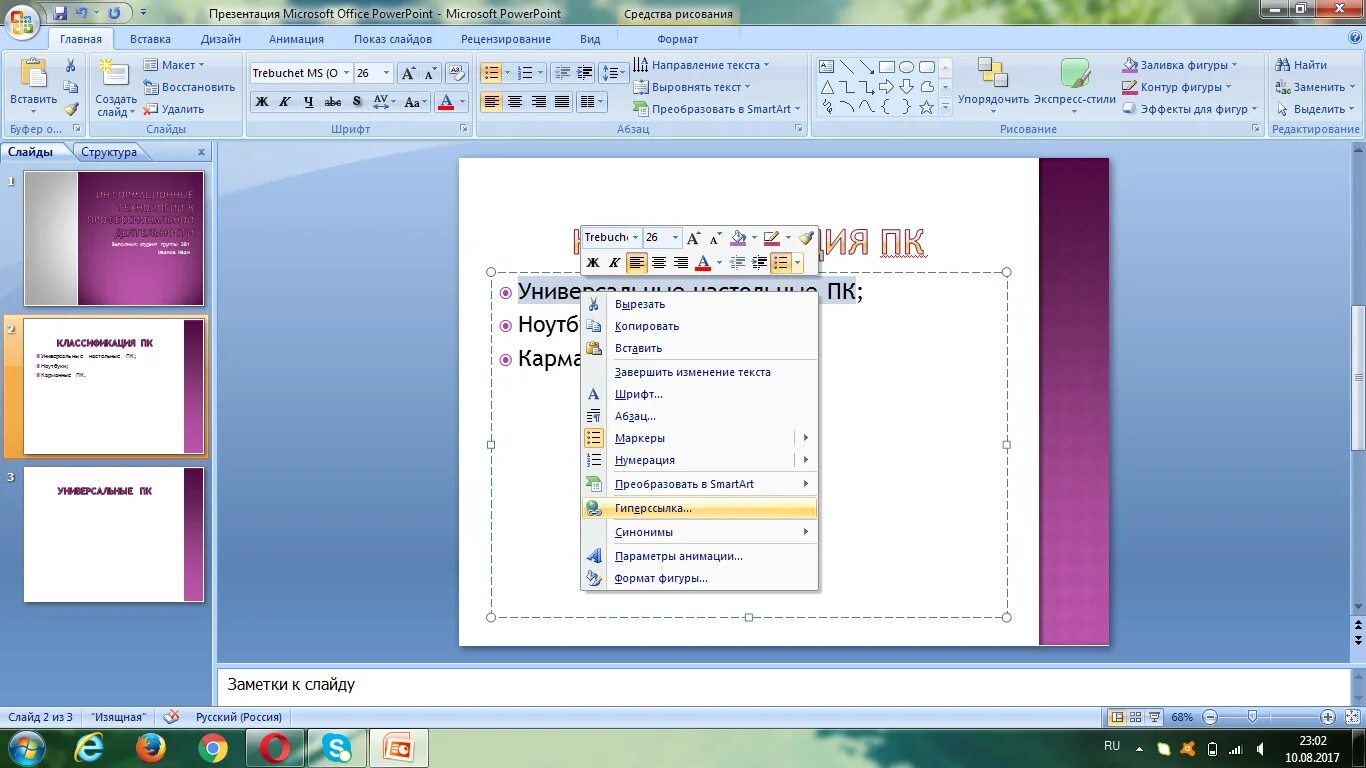Screen dimensions: 1366x768
Task: Clear all formatting icon in ribbon
Action: click(457, 73)
